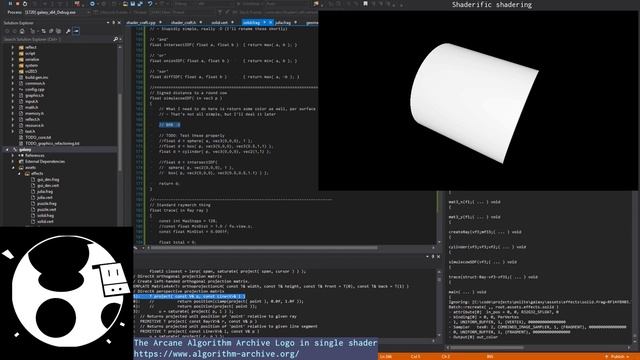Click the Search Solution Explorer input field

pyautogui.click(x=57, y=39)
